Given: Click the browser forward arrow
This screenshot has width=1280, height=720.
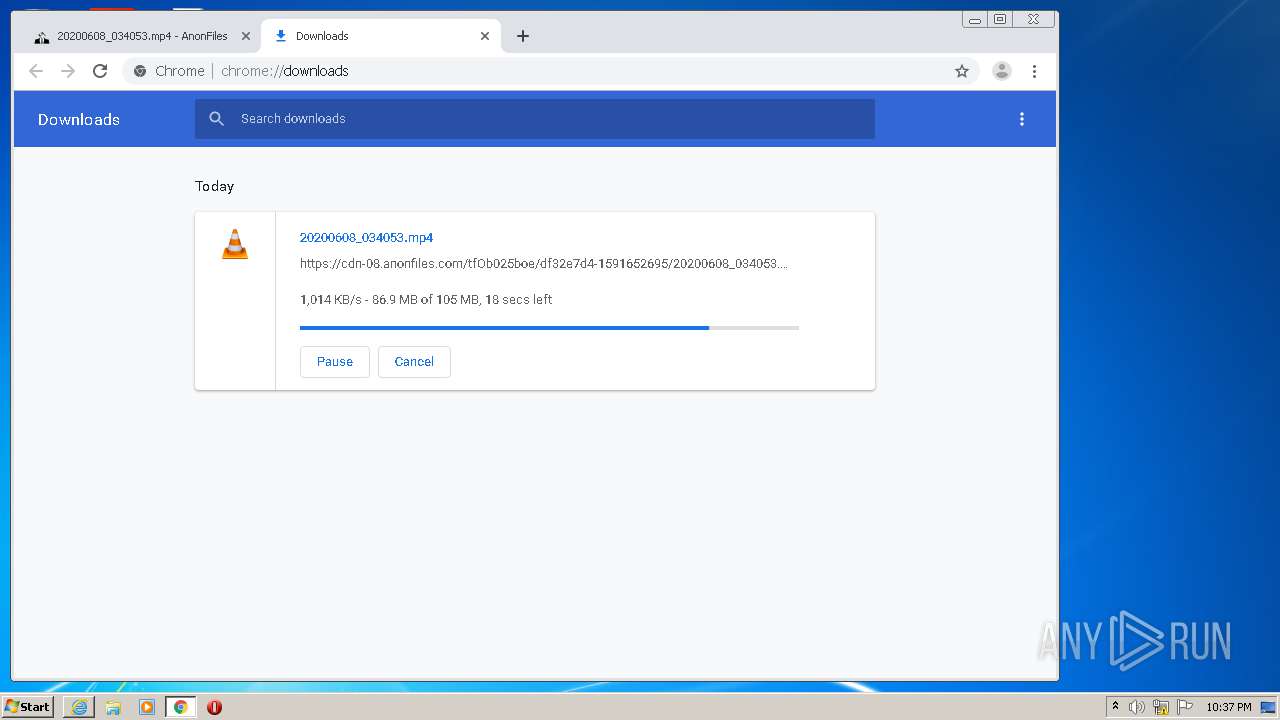Looking at the screenshot, I should point(68,71).
